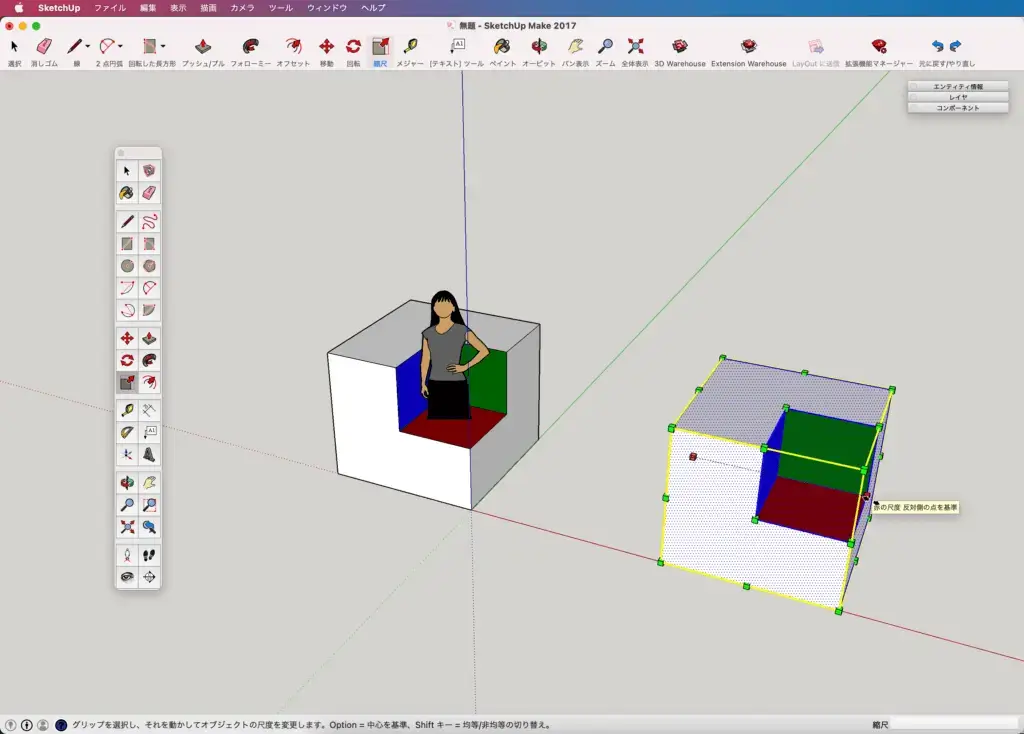Open the 編集 menu
1024x734 pixels.
click(x=148, y=8)
